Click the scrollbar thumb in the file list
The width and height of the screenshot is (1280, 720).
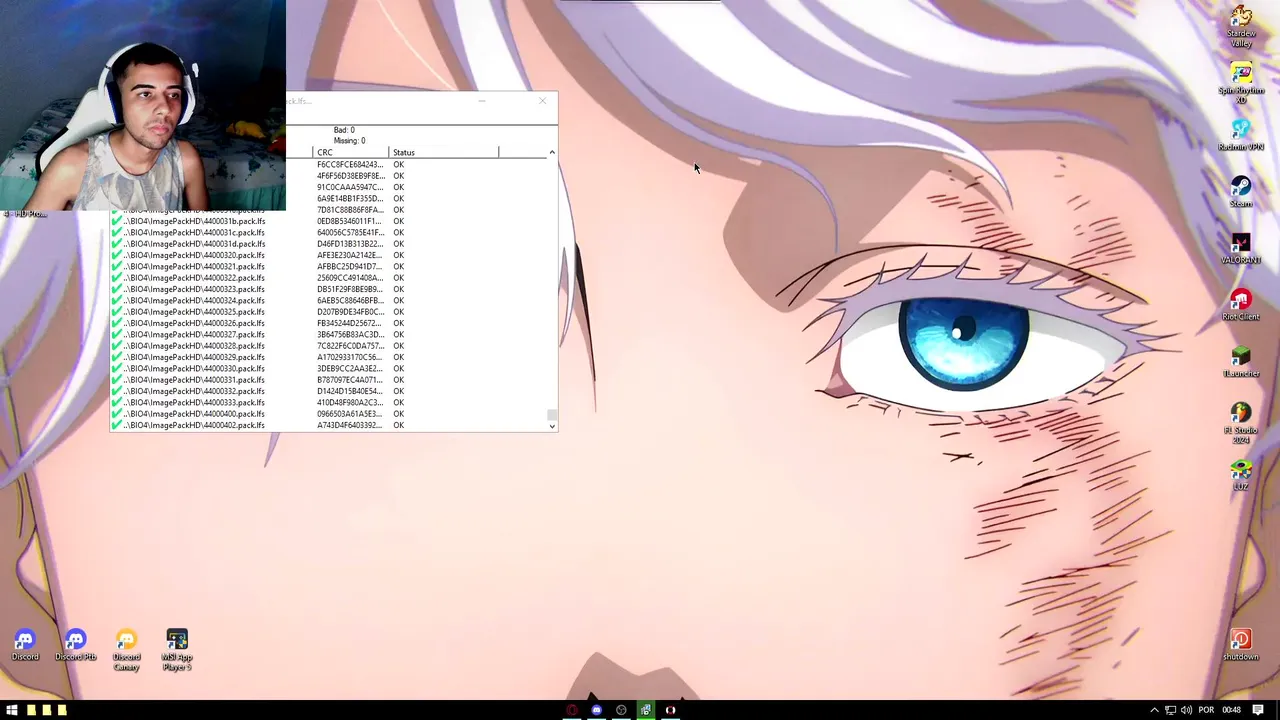coord(552,414)
